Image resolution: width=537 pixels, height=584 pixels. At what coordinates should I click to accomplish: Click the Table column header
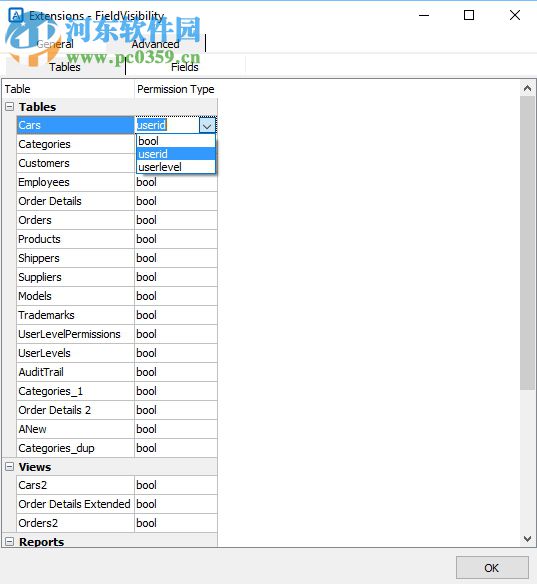coord(68,89)
